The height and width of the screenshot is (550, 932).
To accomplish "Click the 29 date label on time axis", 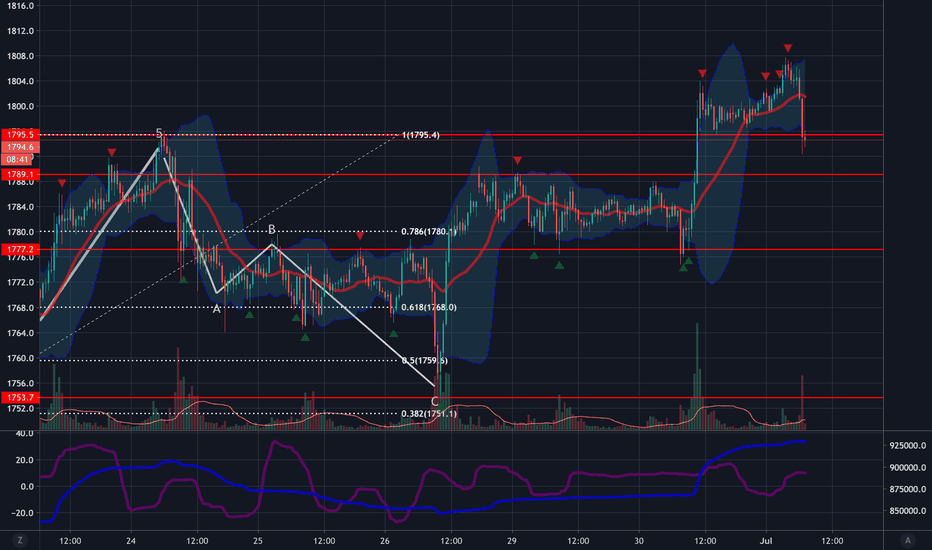I will (512, 540).
